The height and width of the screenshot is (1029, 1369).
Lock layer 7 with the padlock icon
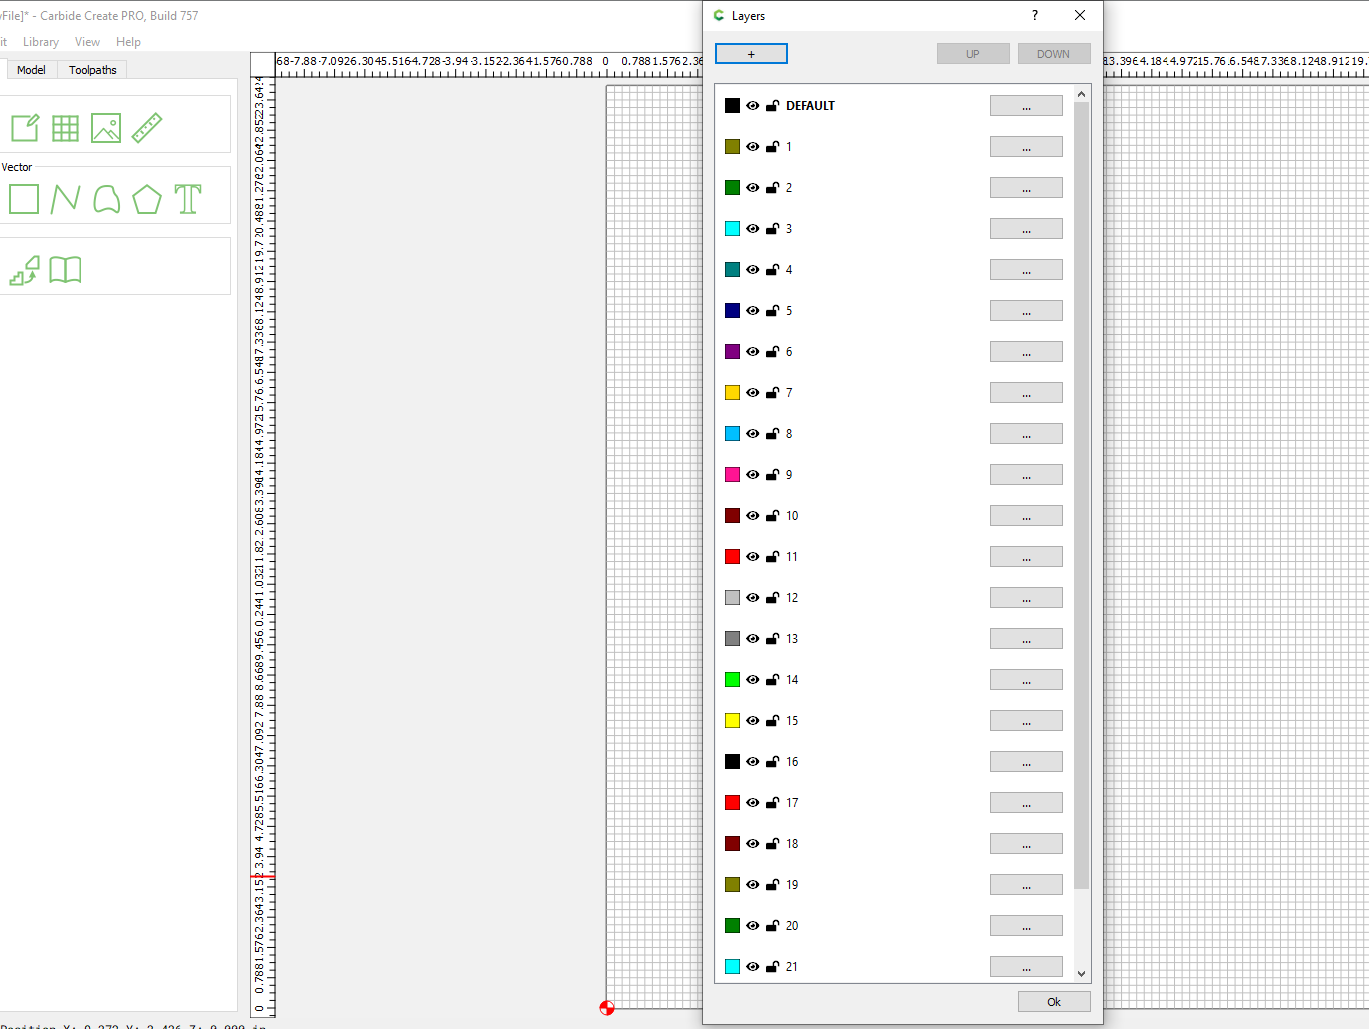pos(772,393)
